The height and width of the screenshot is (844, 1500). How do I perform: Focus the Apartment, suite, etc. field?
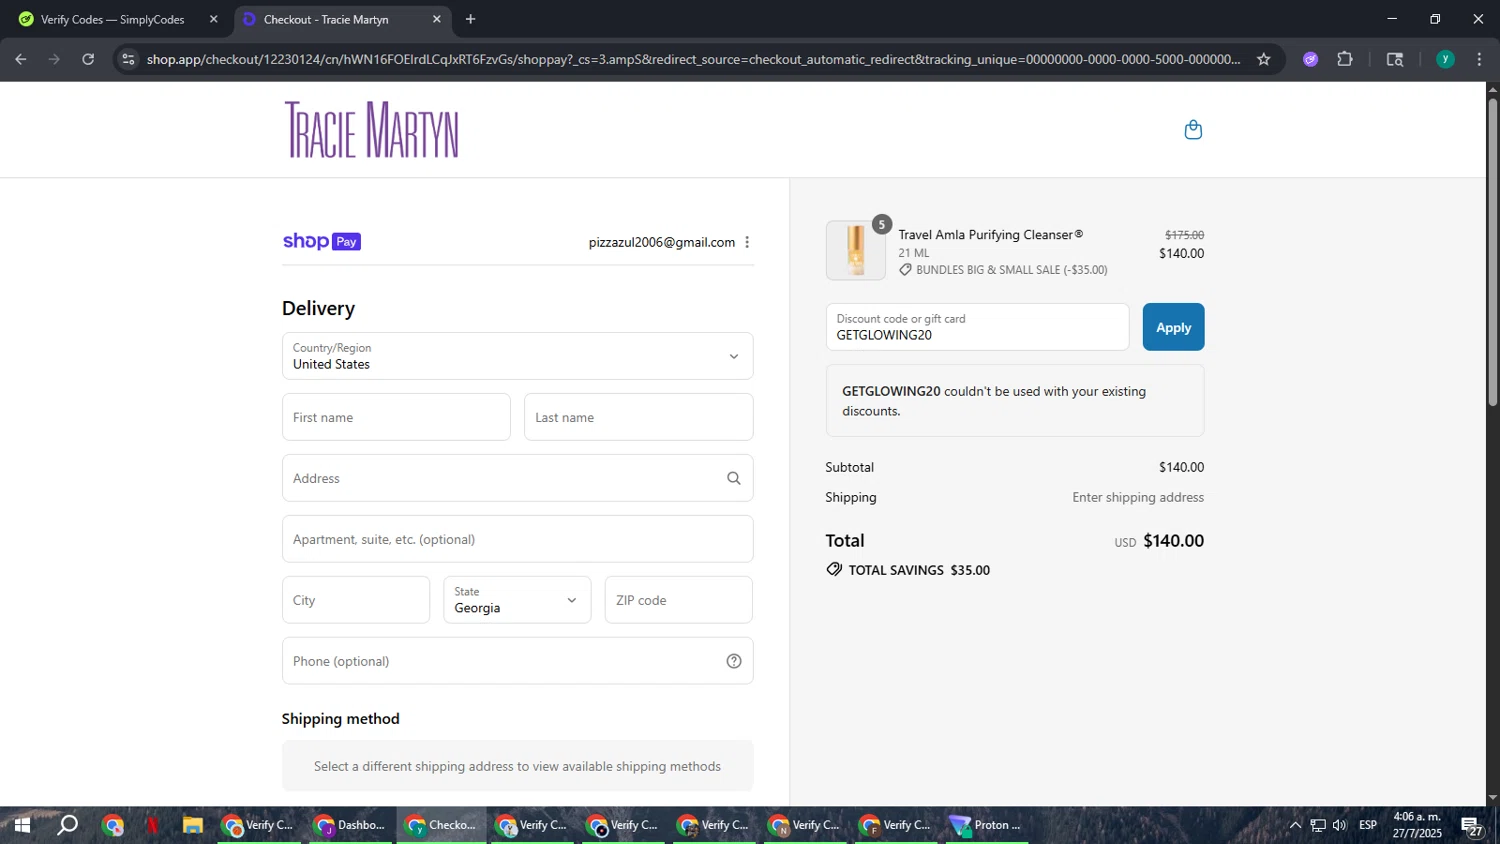pyautogui.click(x=517, y=539)
